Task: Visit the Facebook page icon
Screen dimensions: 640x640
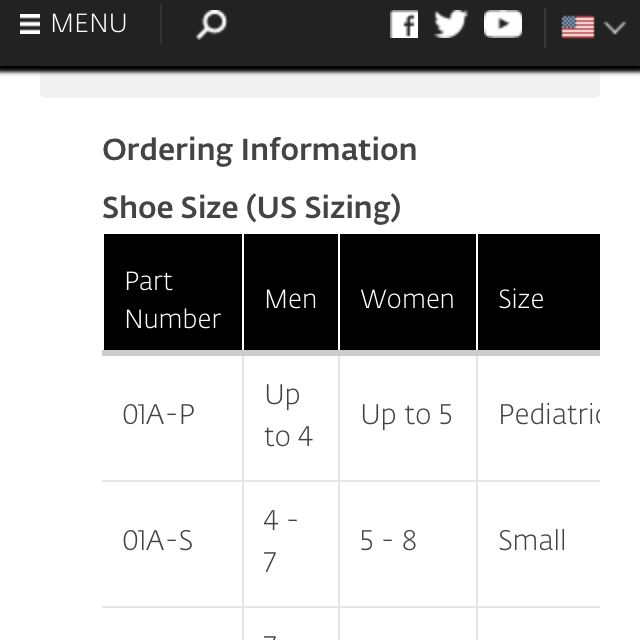Action: [404, 24]
